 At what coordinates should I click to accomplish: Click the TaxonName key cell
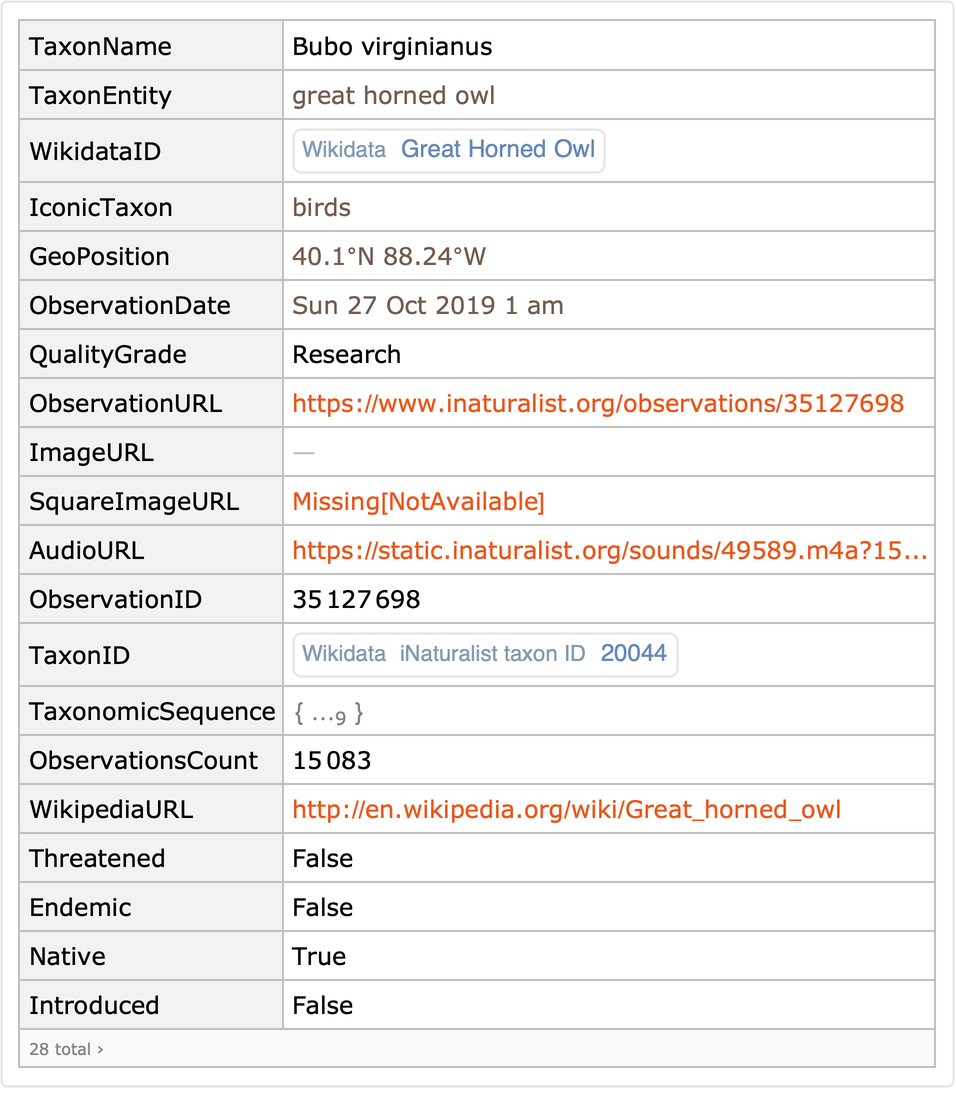[x=100, y=47]
